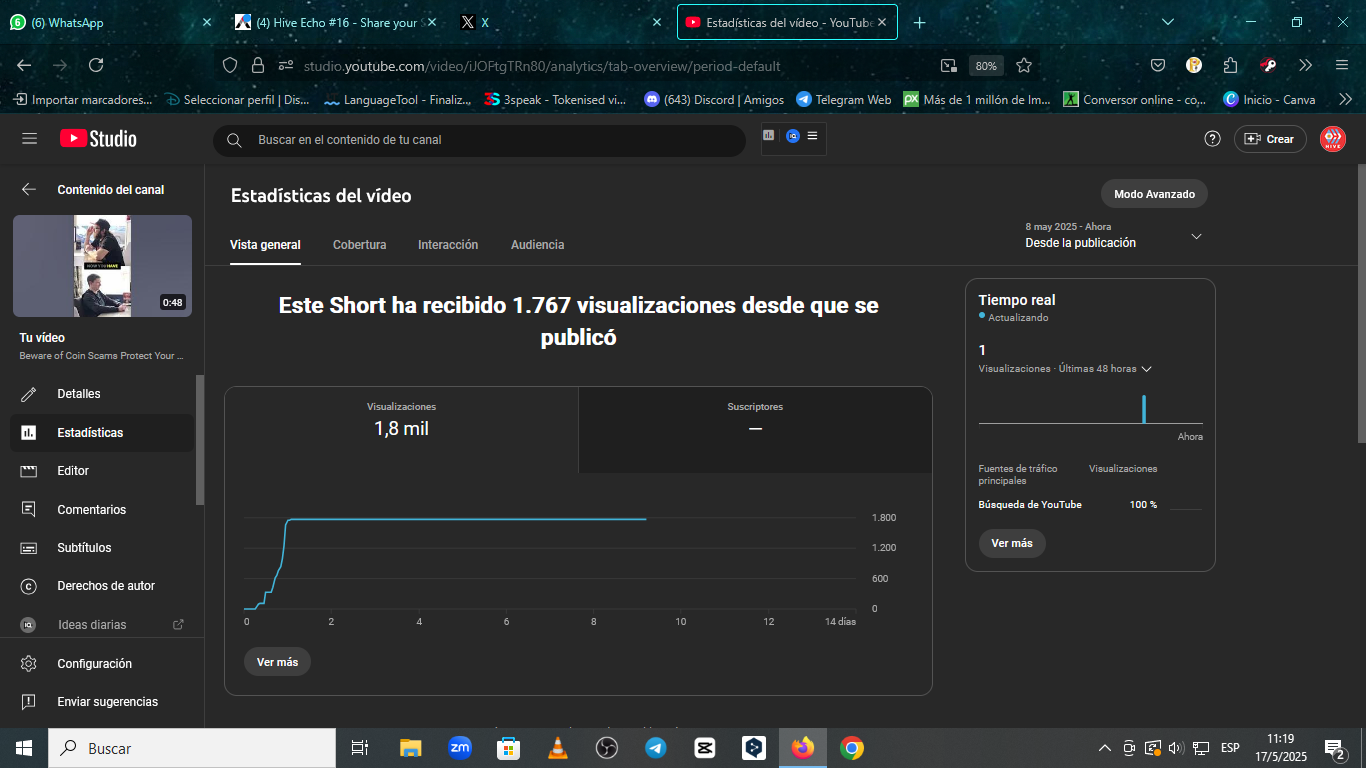Click Ver más in the Tiempo real card
Screen dimensions: 1366x768
point(1012,543)
